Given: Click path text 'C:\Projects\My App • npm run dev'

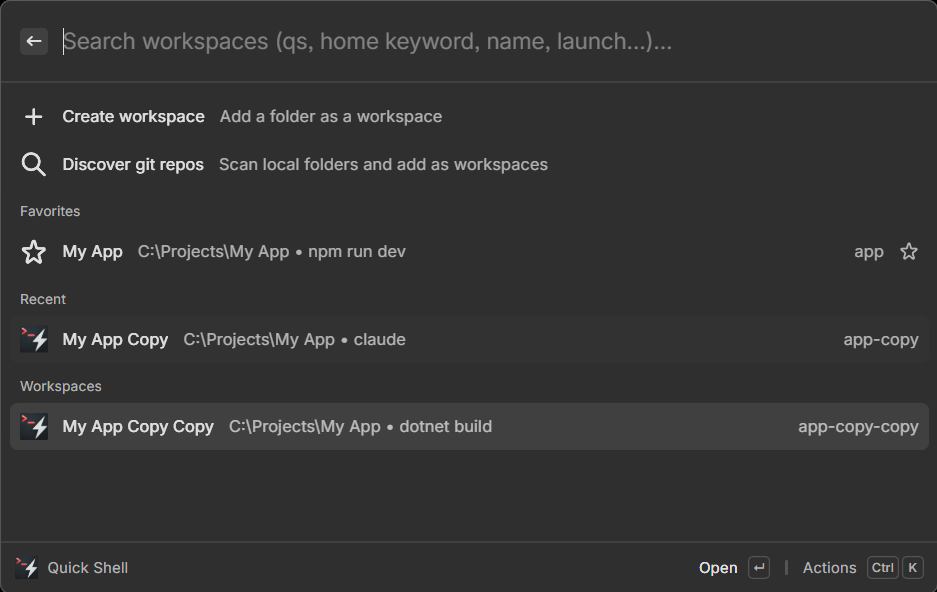Looking at the screenshot, I should [272, 251].
